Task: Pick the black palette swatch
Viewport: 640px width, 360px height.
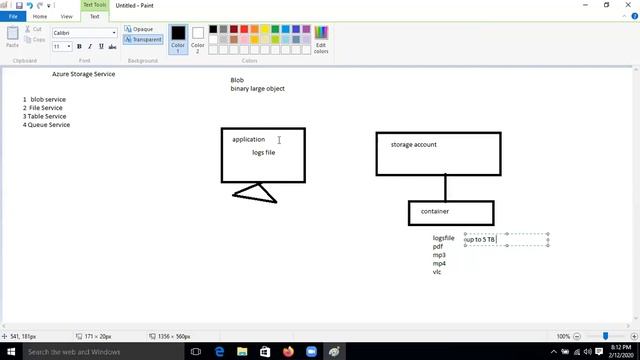Action: tap(213, 29)
